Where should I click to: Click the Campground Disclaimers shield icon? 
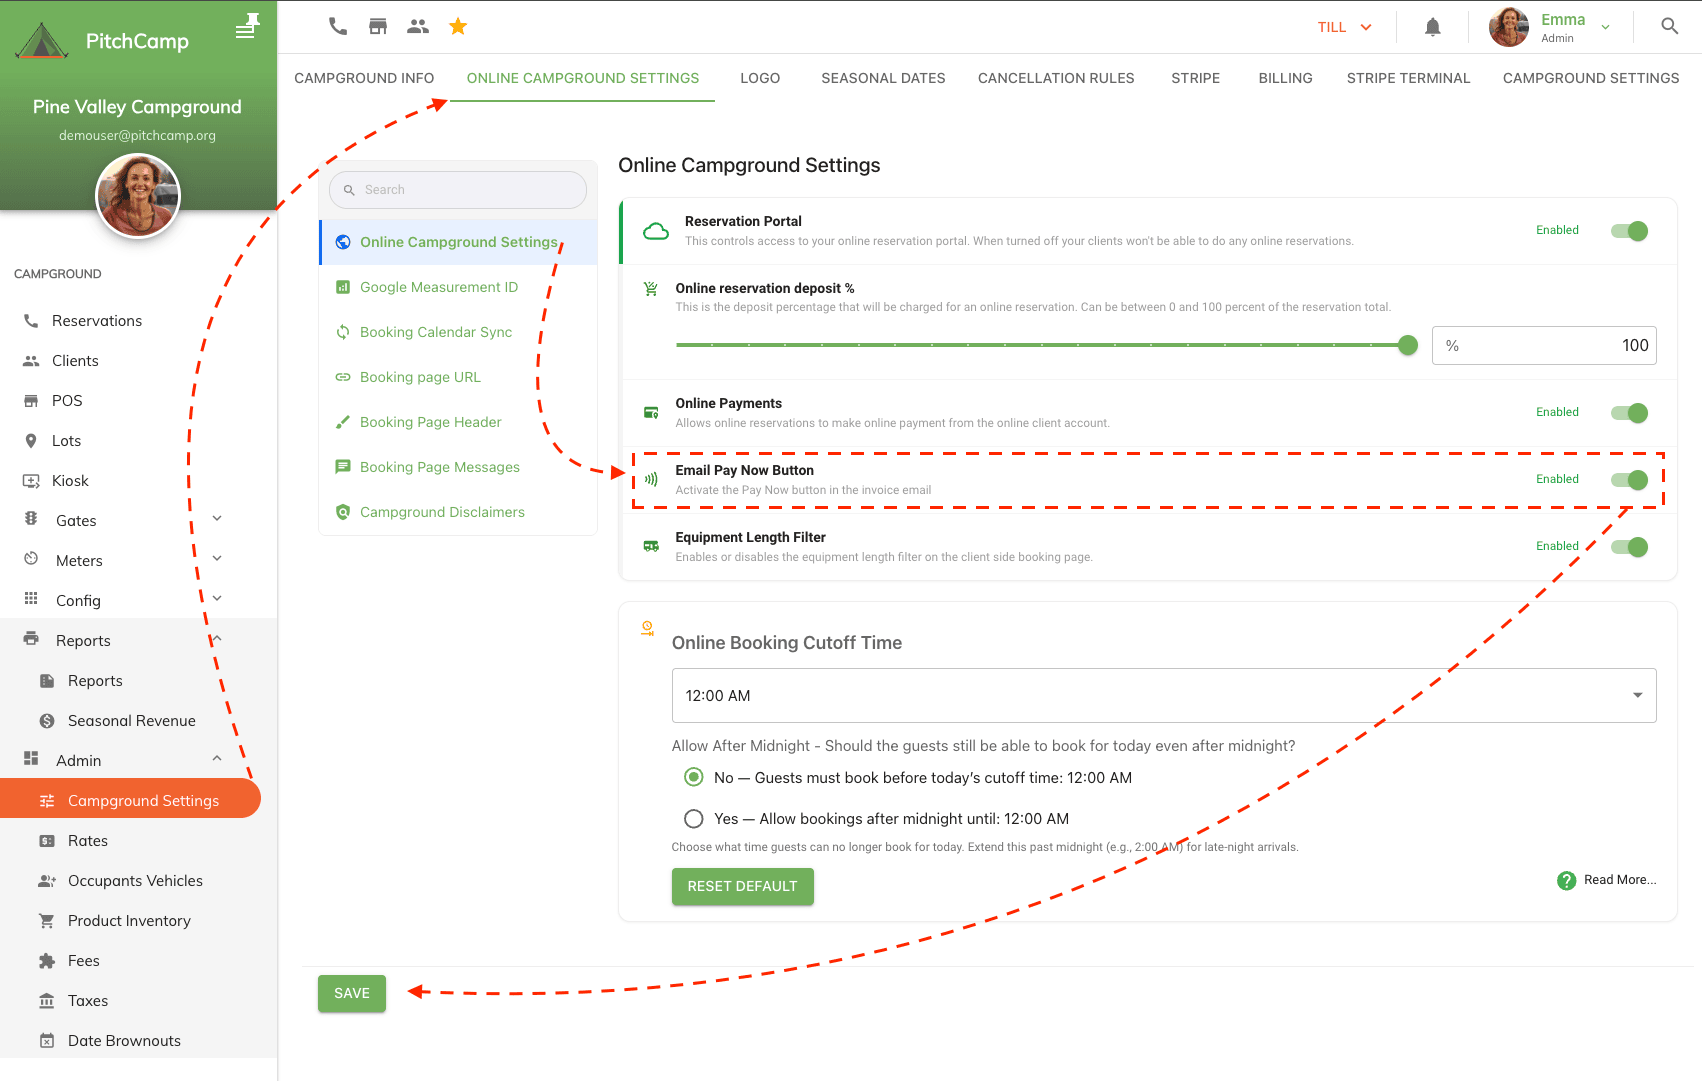pyautogui.click(x=343, y=512)
